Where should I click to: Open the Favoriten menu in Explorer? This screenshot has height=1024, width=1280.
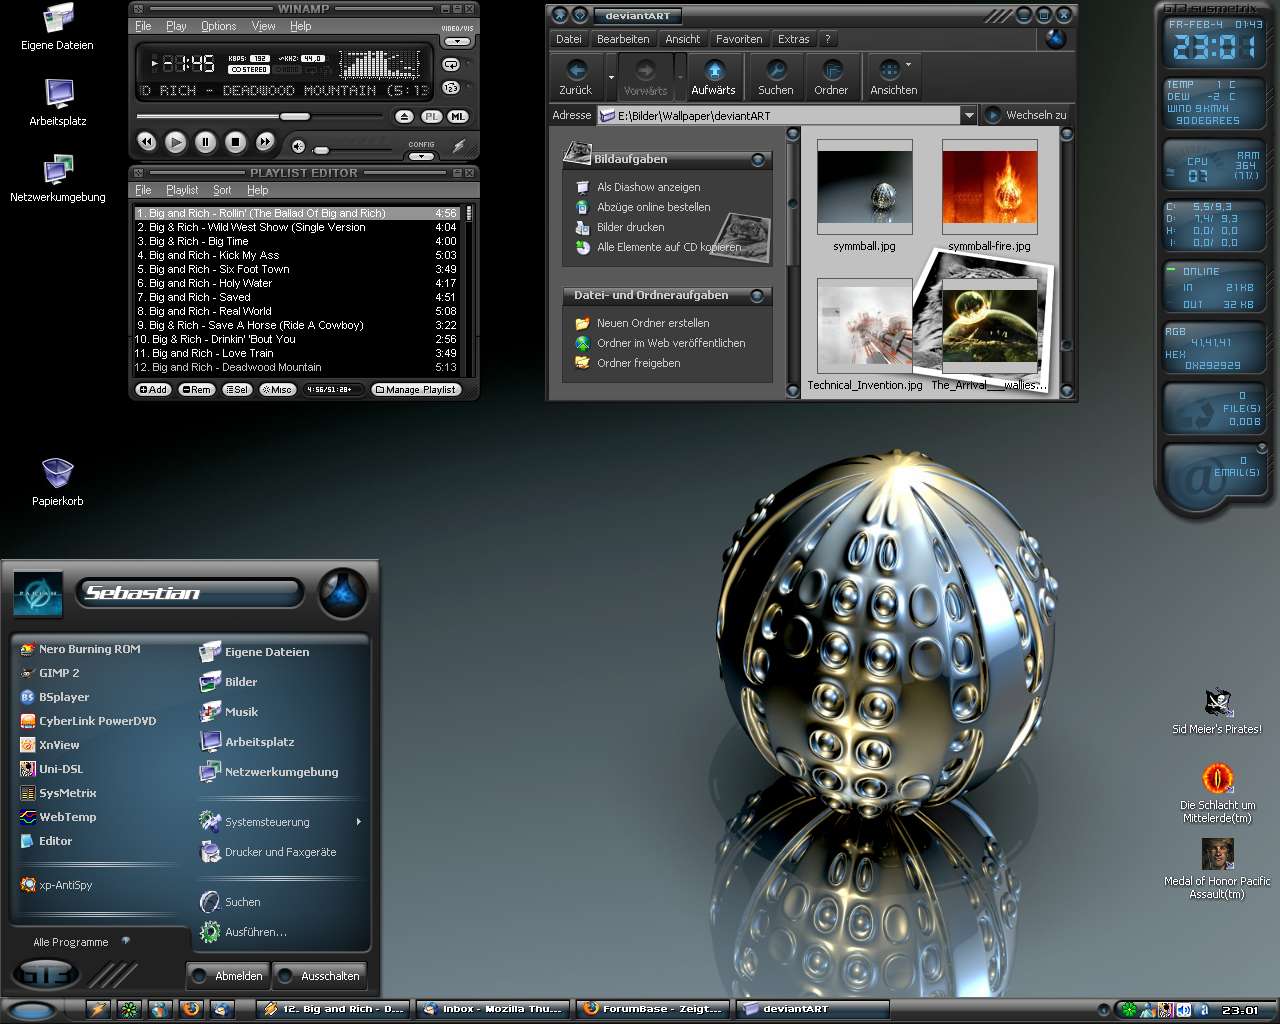point(739,39)
